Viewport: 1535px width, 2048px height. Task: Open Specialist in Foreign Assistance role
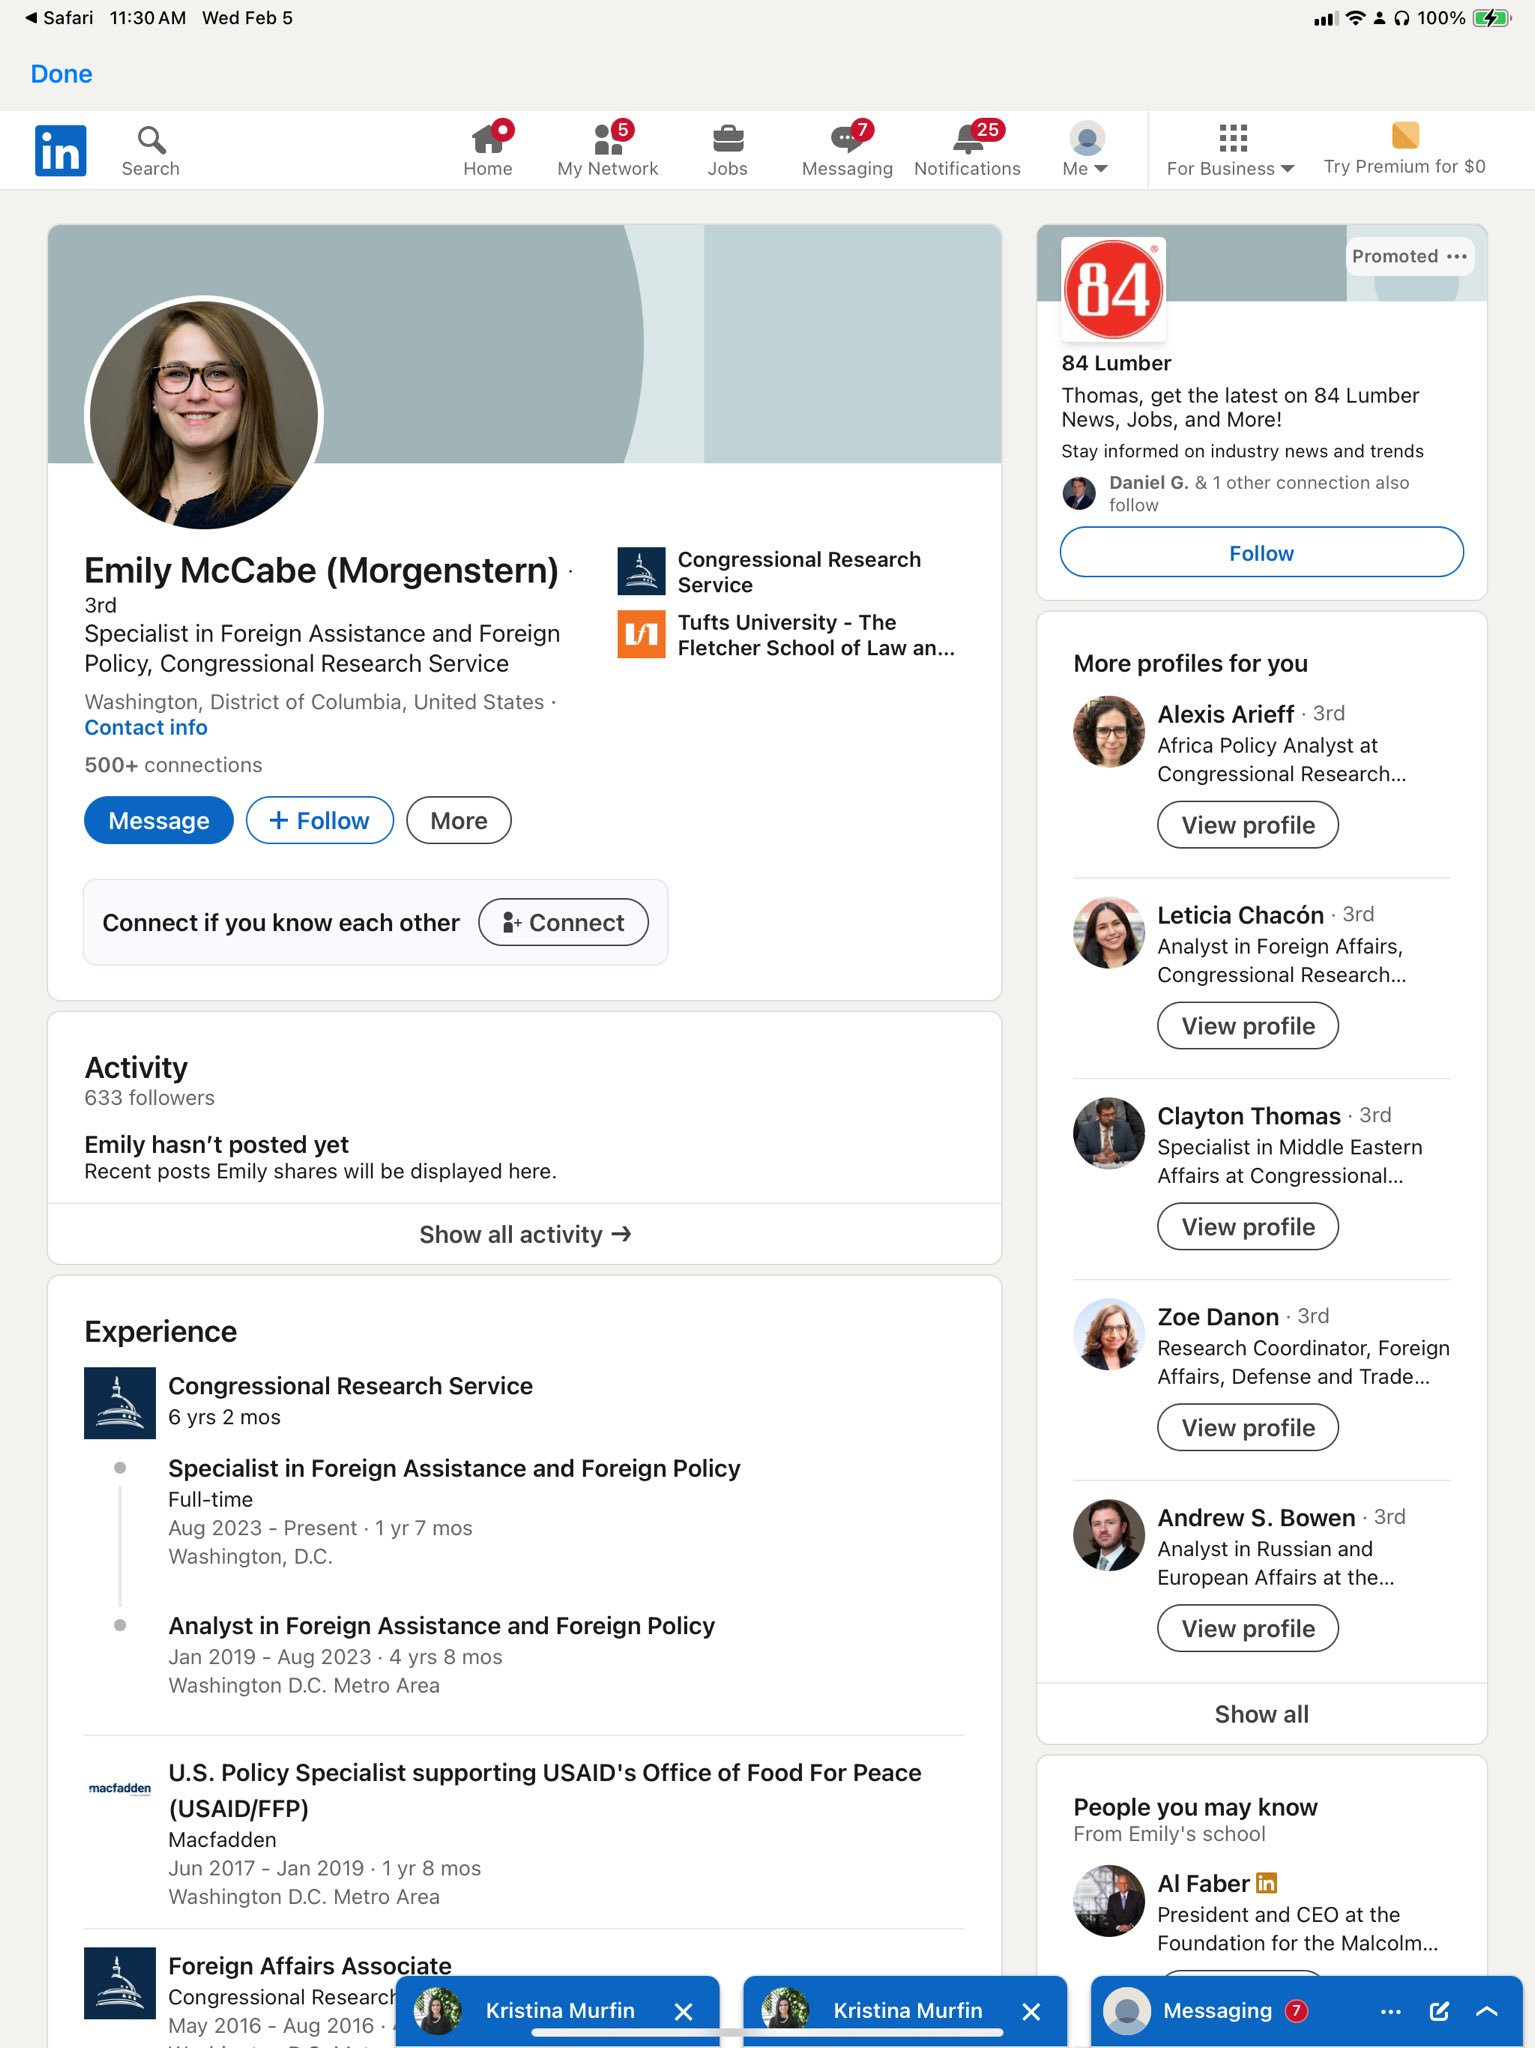(x=454, y=1469)
